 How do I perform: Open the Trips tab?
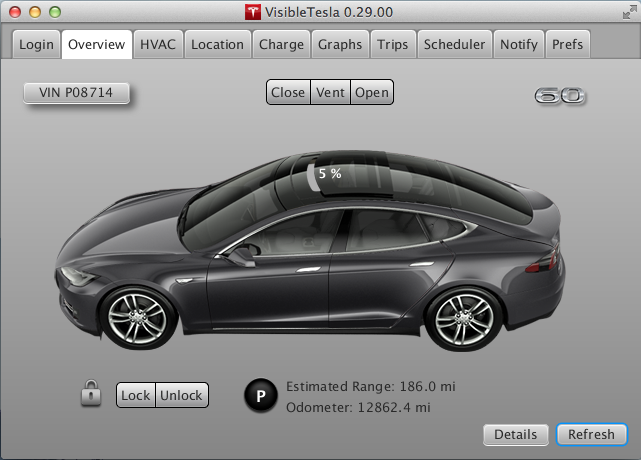tap(392, 44)
